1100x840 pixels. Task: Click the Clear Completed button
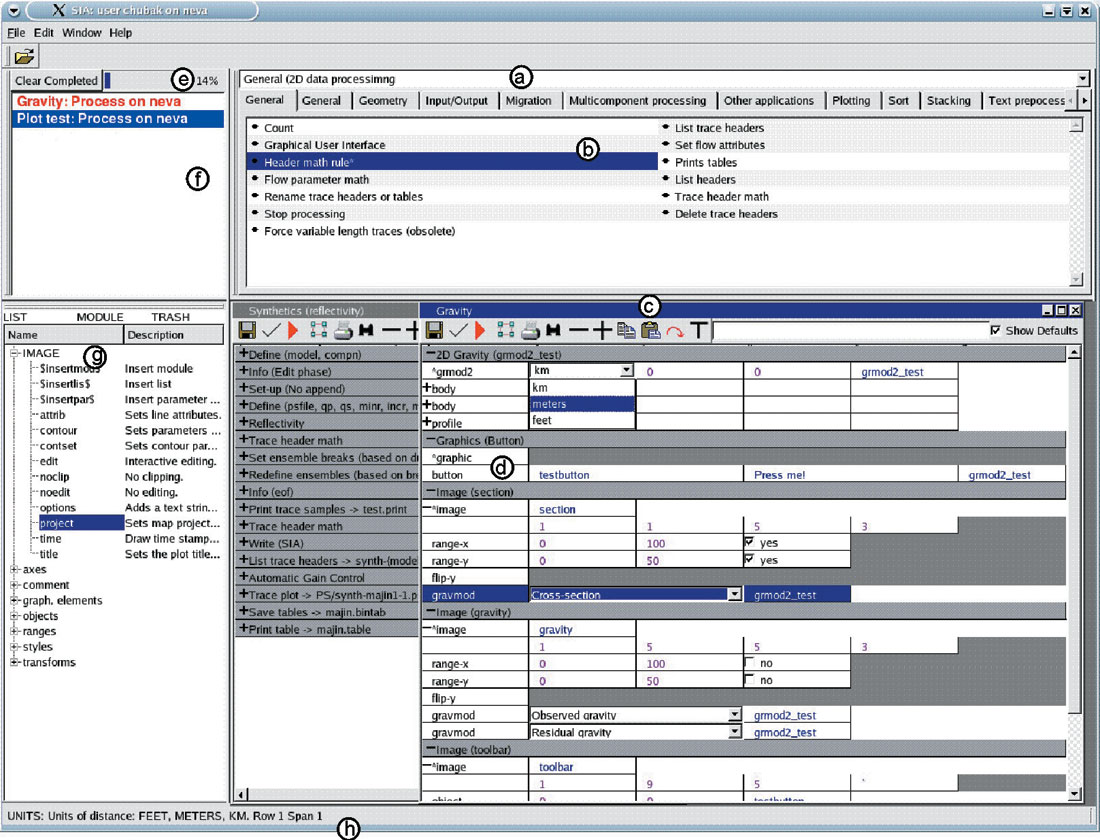[x=56, y=81]
